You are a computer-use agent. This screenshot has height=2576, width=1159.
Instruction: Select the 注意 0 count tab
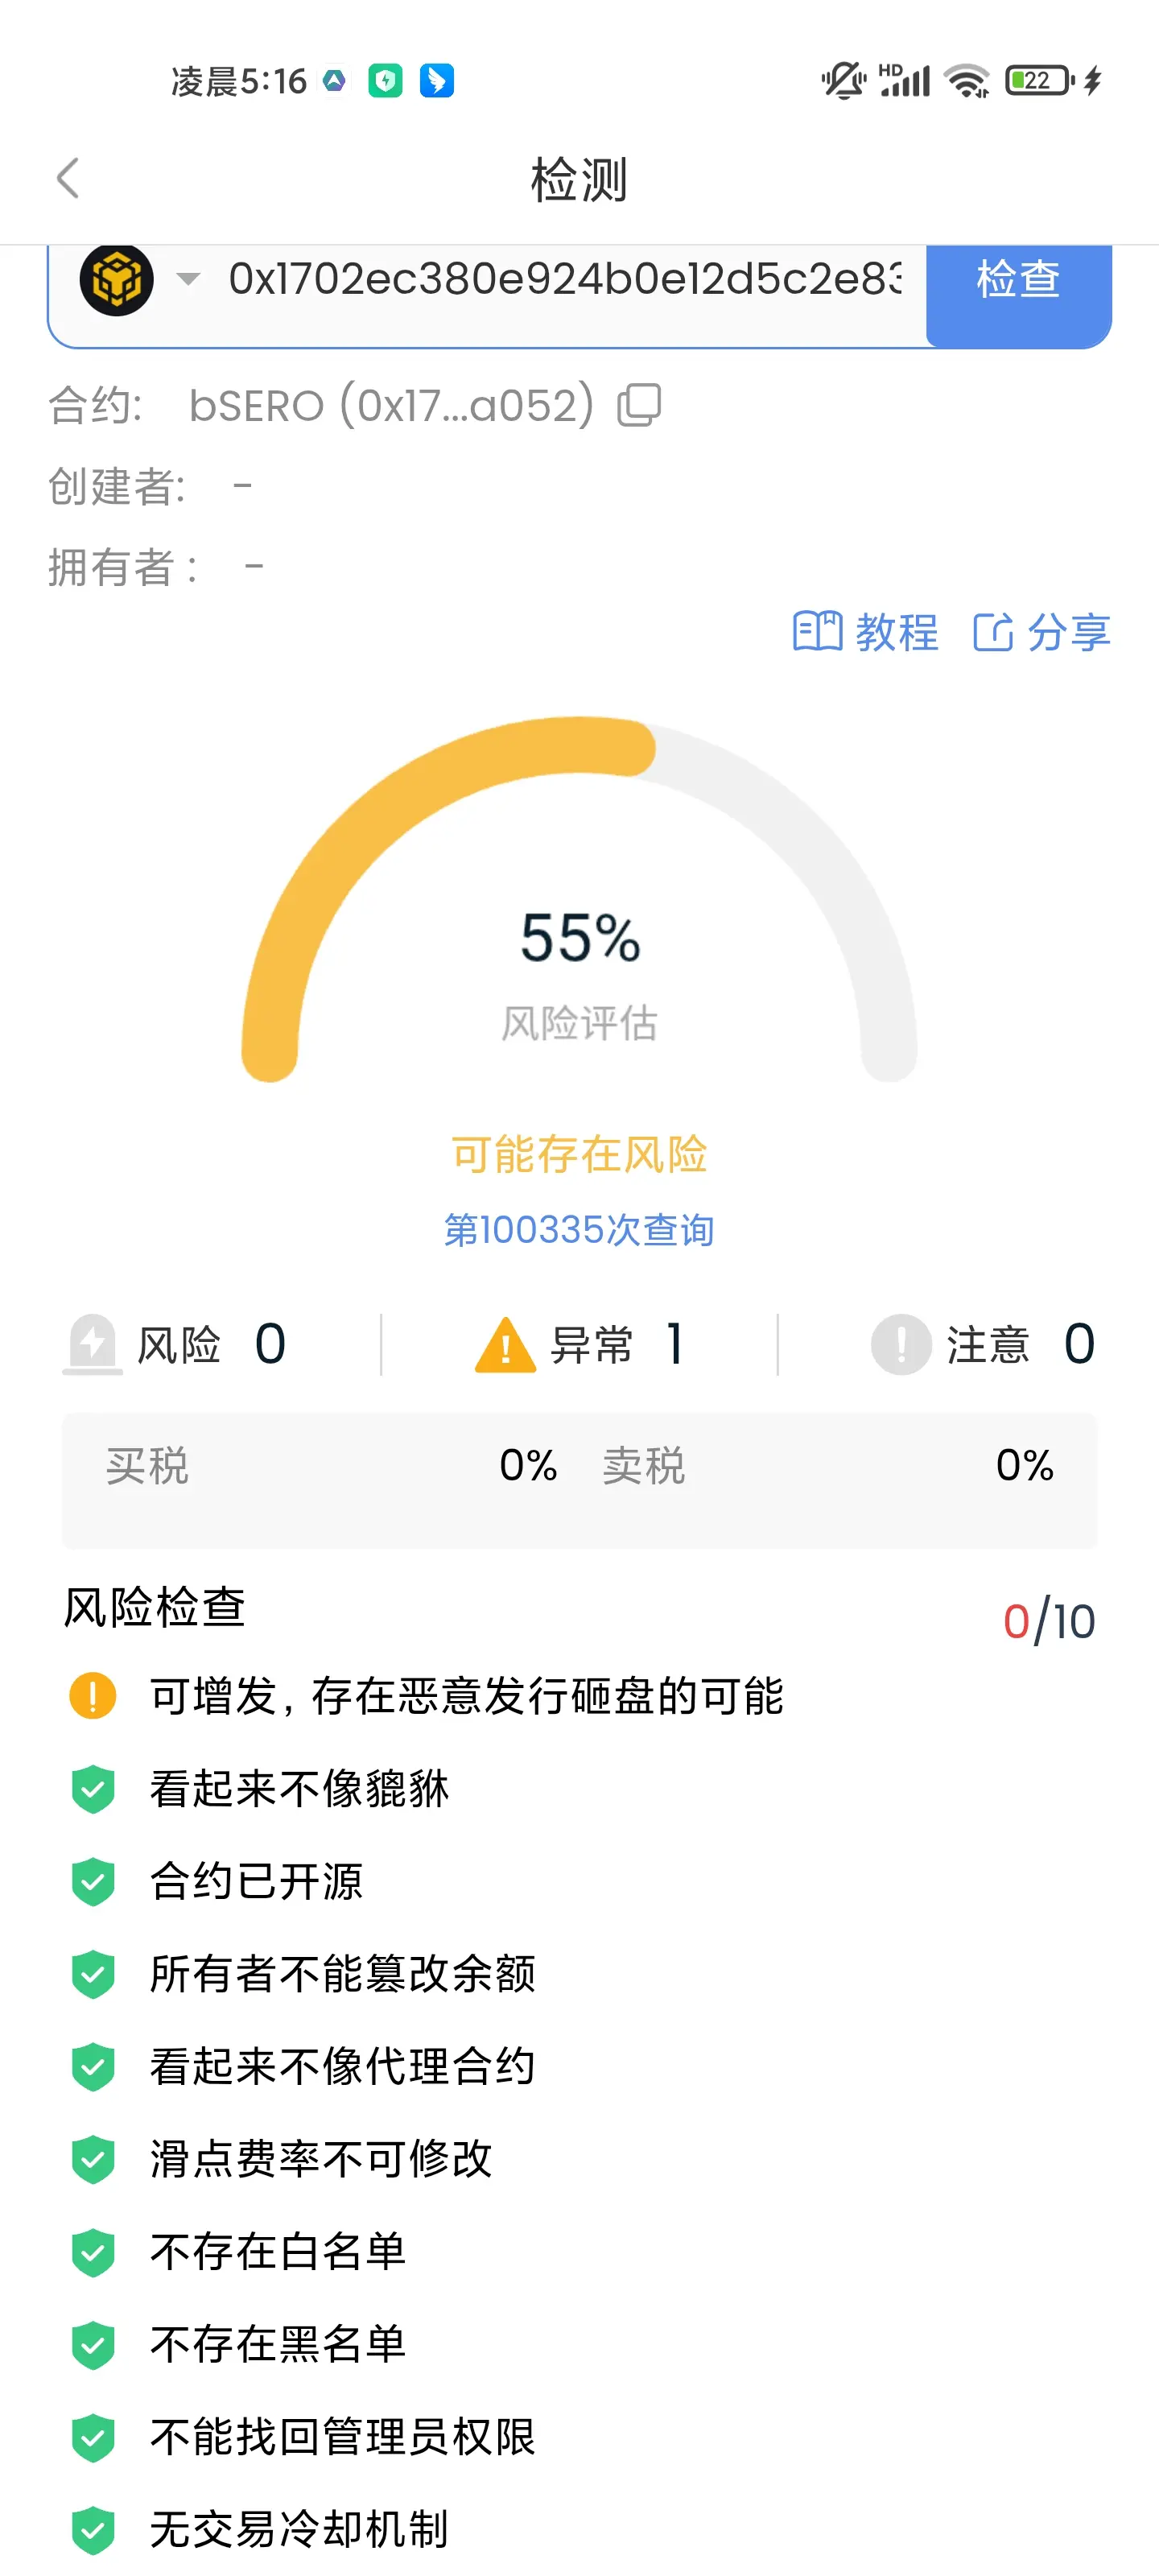pos(983,1344)
